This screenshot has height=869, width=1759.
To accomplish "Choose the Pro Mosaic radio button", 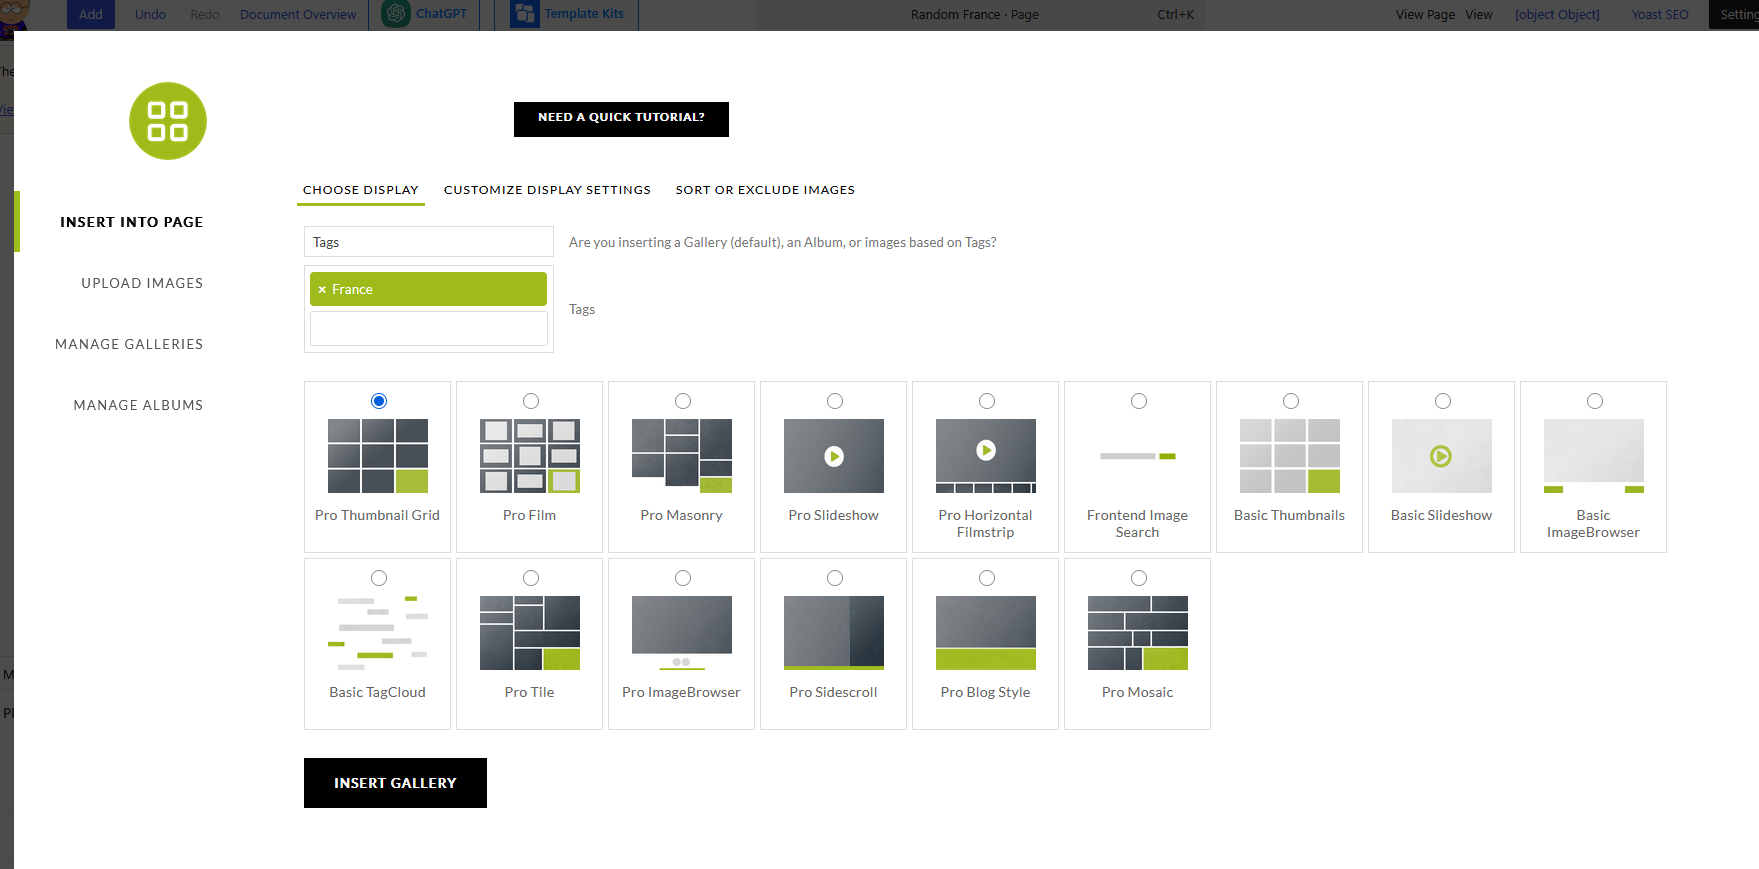I will pyautogui.click(x=1139, y=578).
